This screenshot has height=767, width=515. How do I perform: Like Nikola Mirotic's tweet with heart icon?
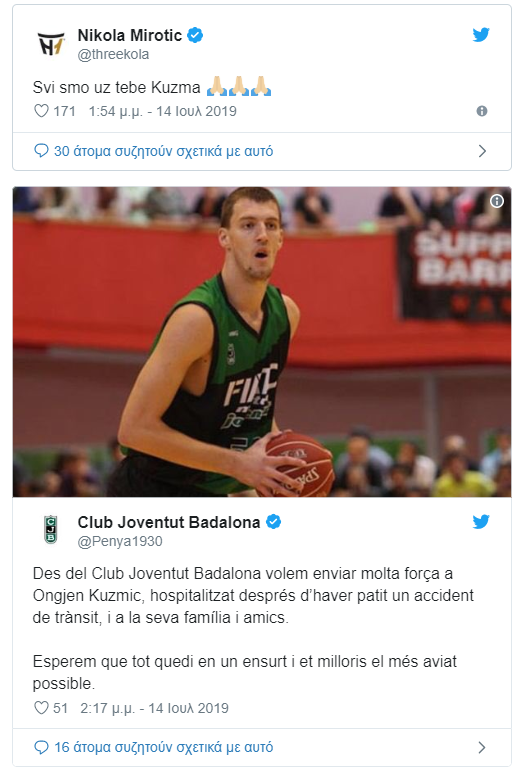41,111
